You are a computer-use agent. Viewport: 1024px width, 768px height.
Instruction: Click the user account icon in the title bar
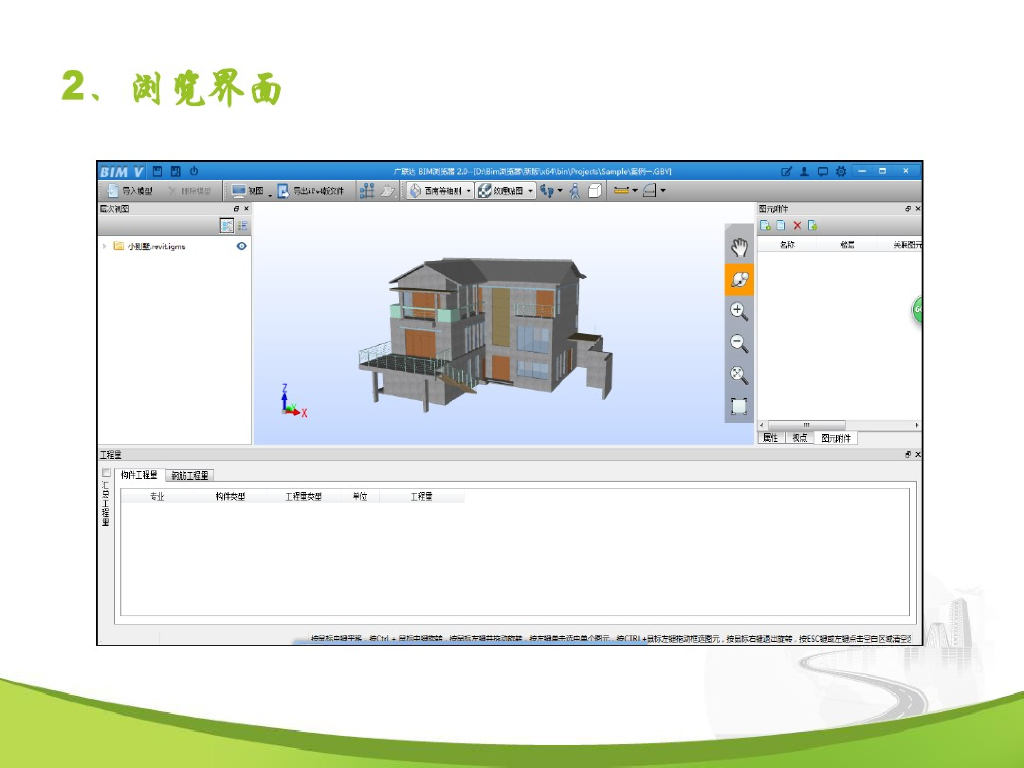tap(805, 172)
